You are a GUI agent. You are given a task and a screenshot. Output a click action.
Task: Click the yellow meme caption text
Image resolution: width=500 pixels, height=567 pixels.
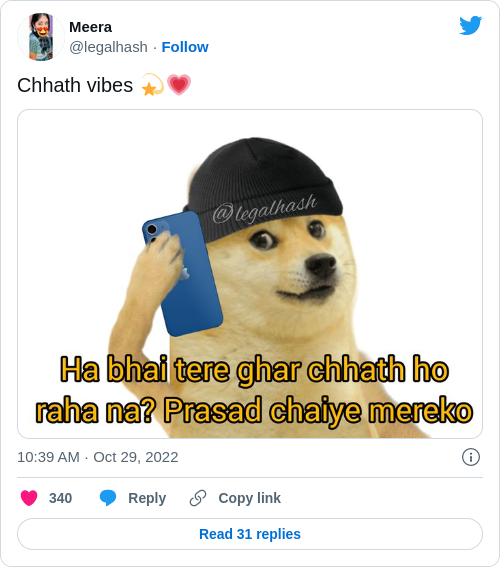pos(254,390)
